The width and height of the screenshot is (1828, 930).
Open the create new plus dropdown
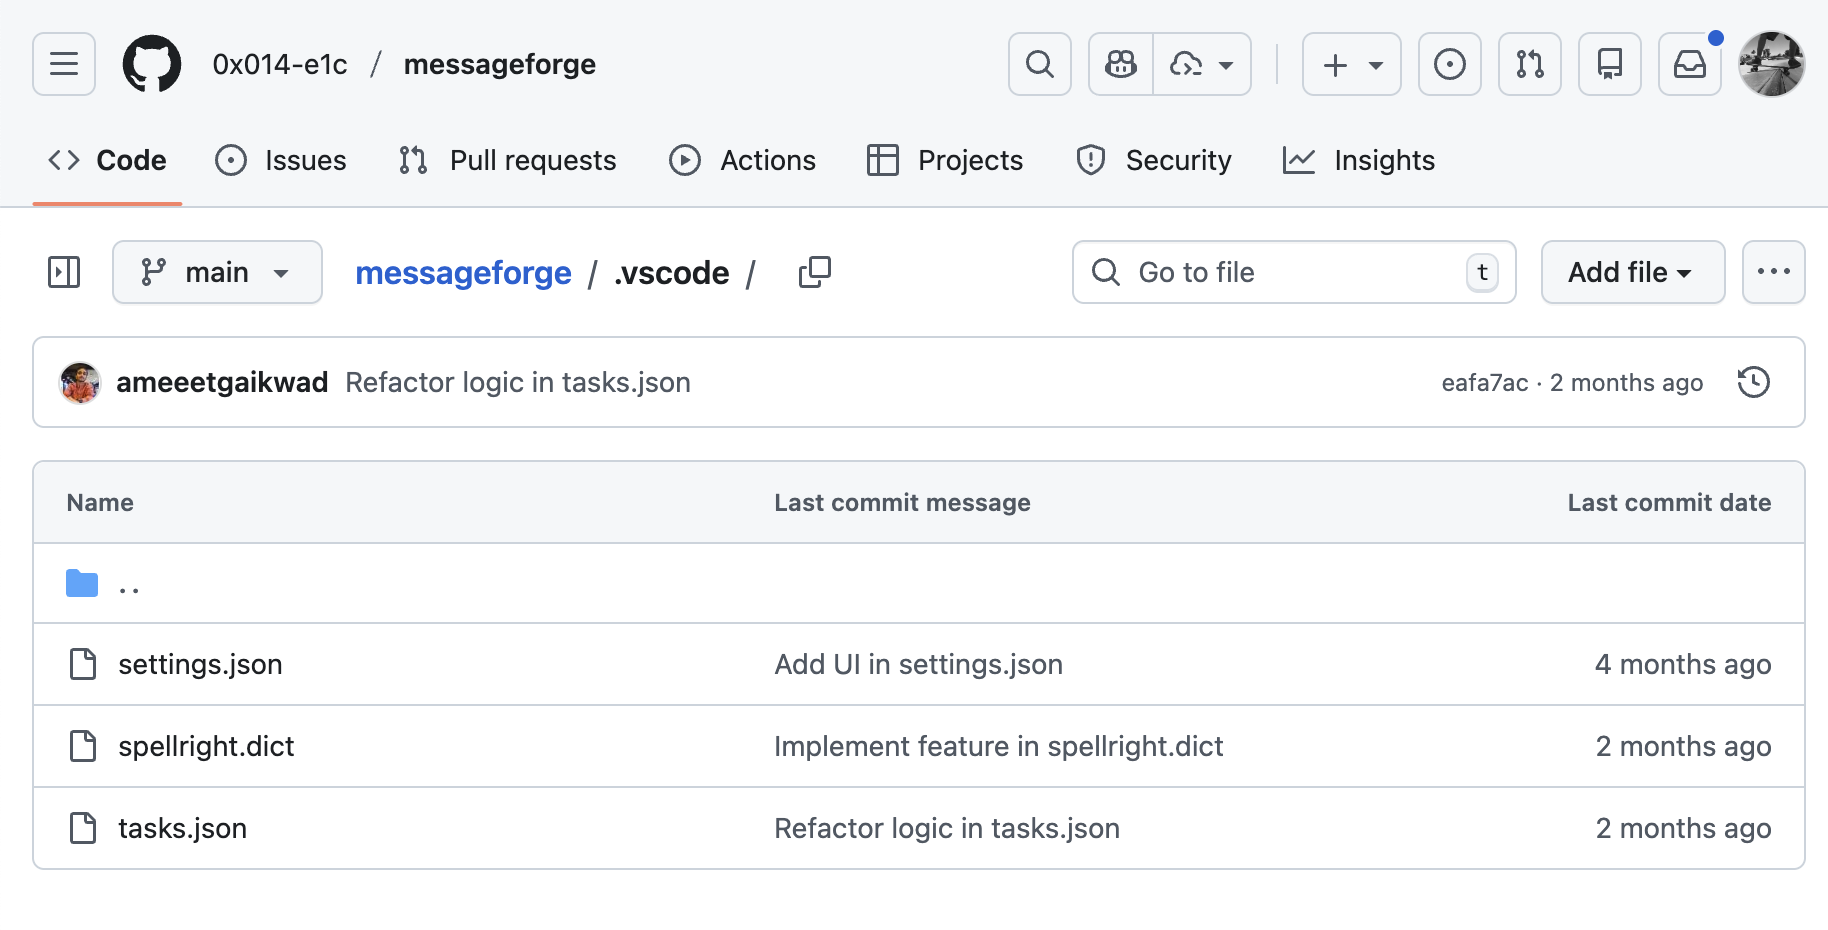tap(1352, 64)
